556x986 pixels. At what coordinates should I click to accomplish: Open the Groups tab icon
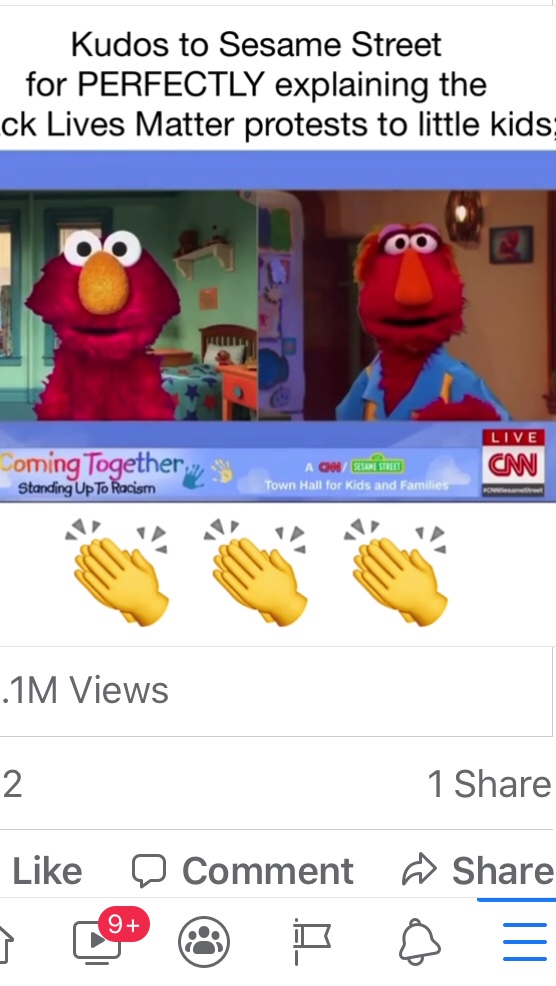pos(204,942)
